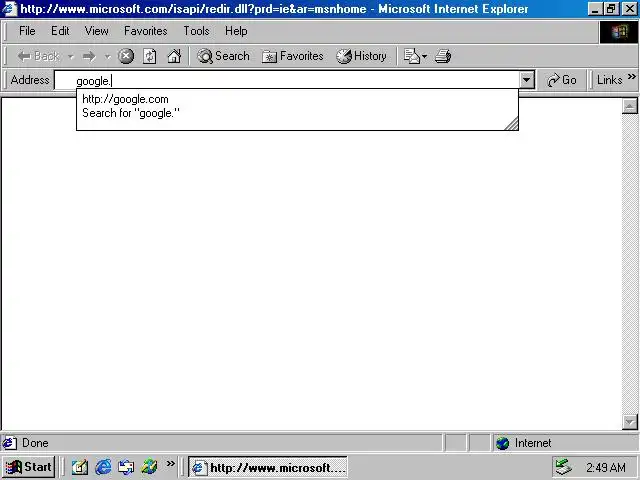Click the page icon beside Done status
Viewport: 640px width, 480px height.
click(9, 443)
